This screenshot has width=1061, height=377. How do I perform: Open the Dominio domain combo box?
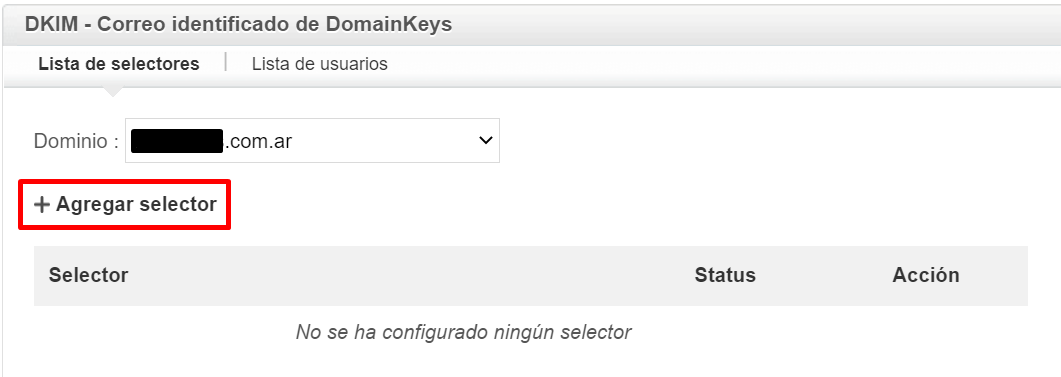[312, 141]
